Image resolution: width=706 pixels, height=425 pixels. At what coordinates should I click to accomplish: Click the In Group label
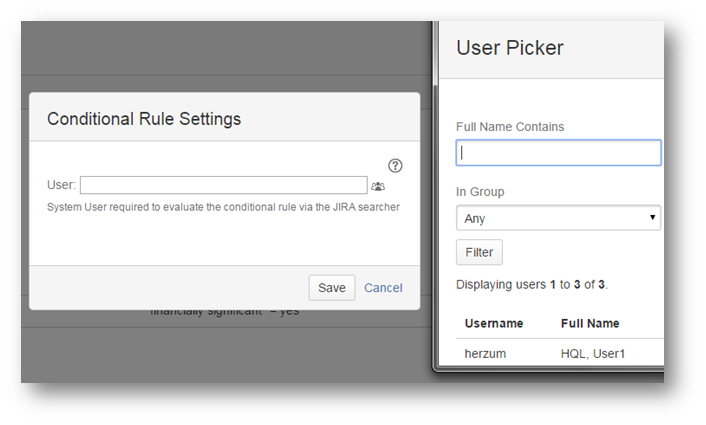[480, 192]
